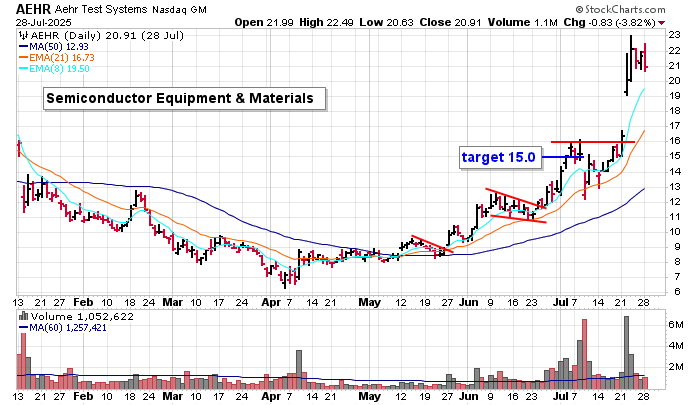The image size is (700, 405).
Task: Click the Volume 1.1M header value
Action: pyautogui.click(x=522, y=22)
